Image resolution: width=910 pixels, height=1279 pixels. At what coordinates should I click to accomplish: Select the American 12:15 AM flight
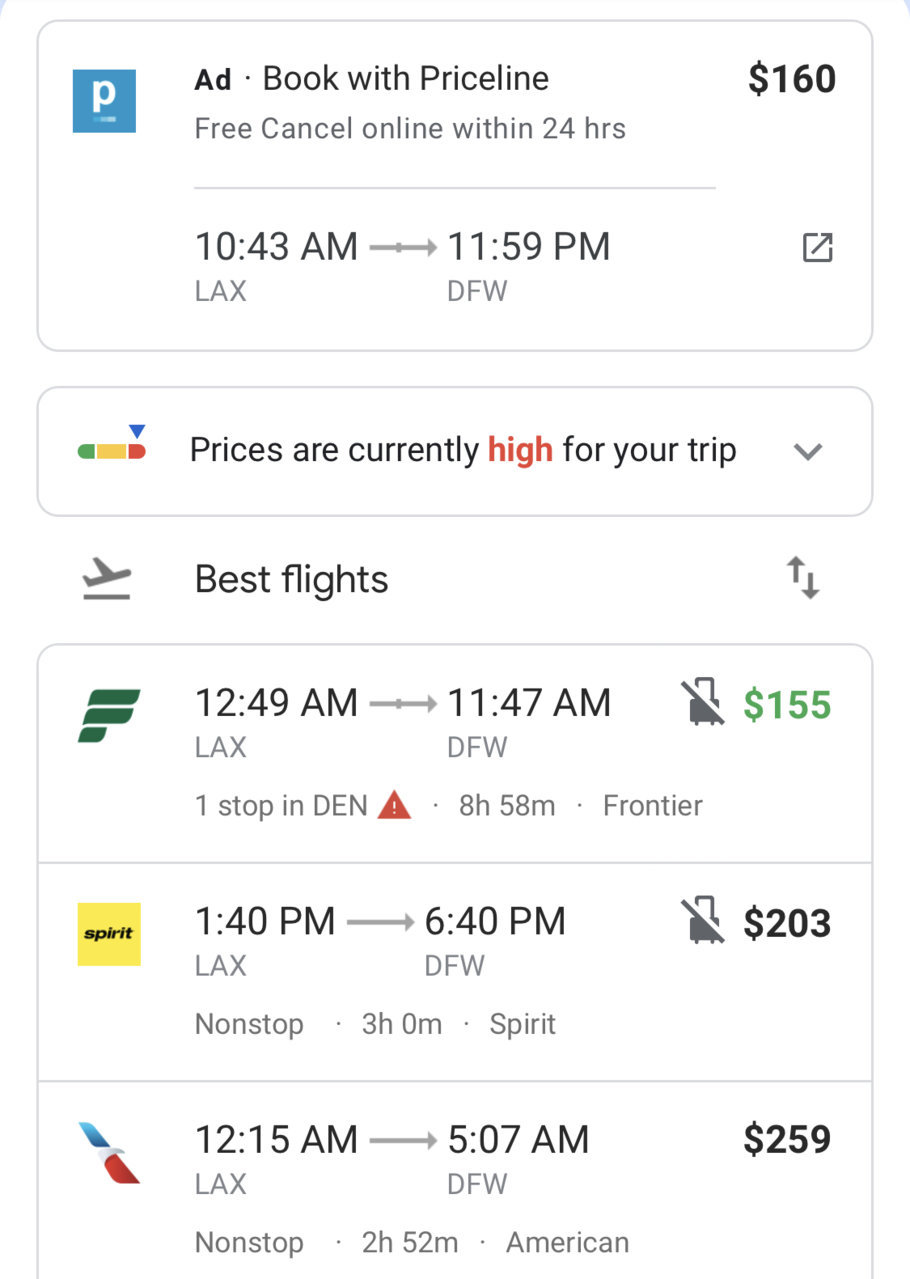click(x=455, y=1180)
